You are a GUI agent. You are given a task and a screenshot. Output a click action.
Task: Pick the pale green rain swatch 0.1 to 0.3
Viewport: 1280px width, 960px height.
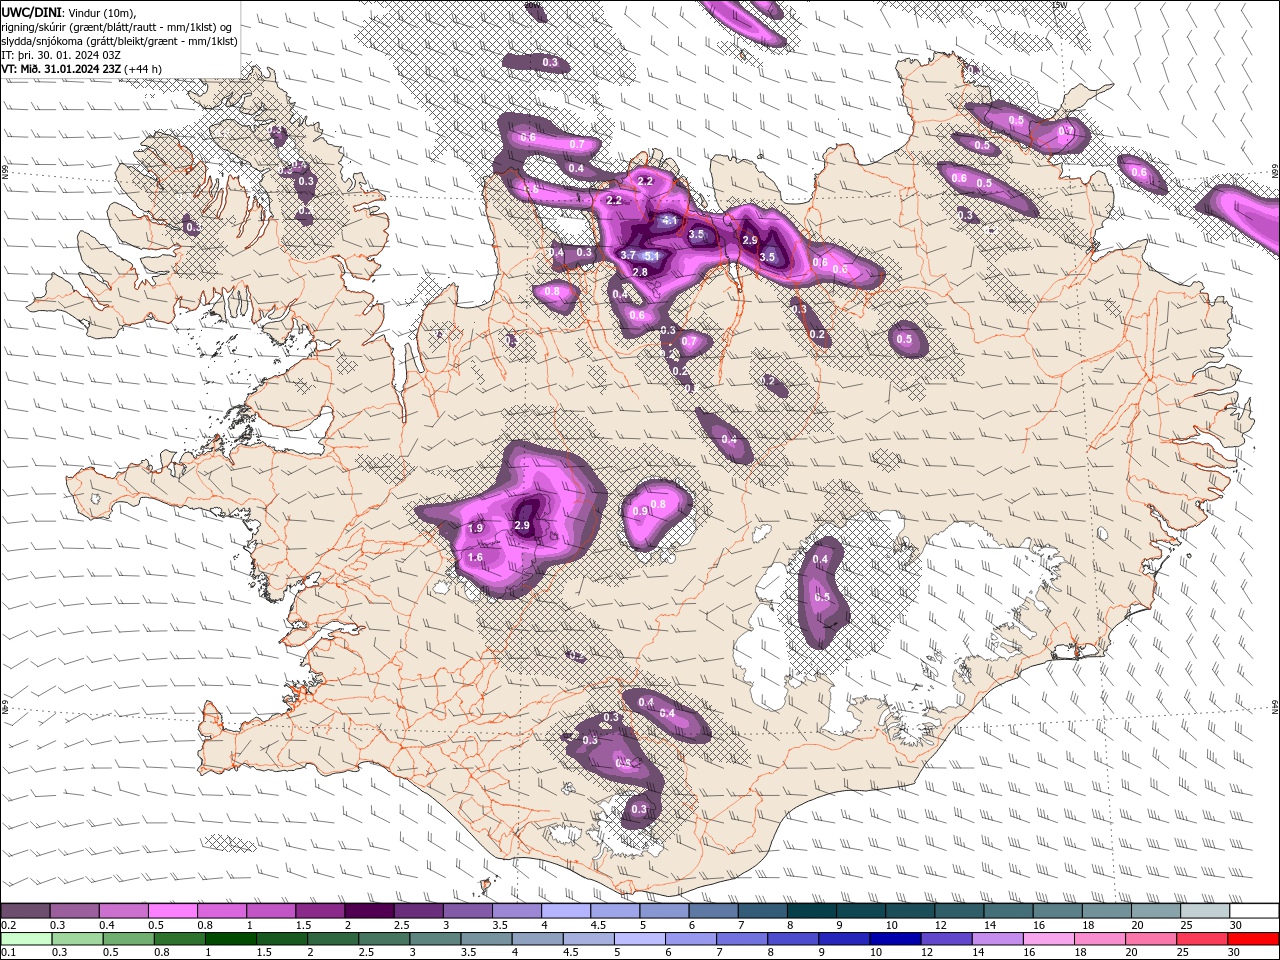click(27, 939)
